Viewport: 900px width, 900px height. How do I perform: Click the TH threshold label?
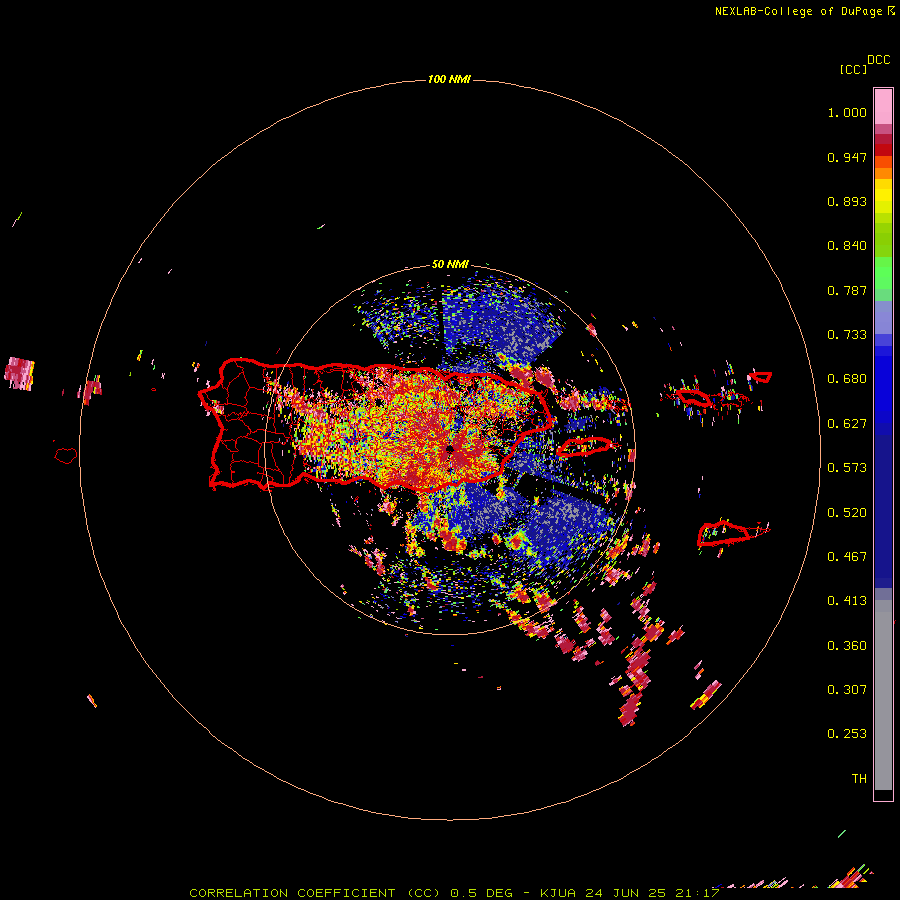click(x=859, y=779)
